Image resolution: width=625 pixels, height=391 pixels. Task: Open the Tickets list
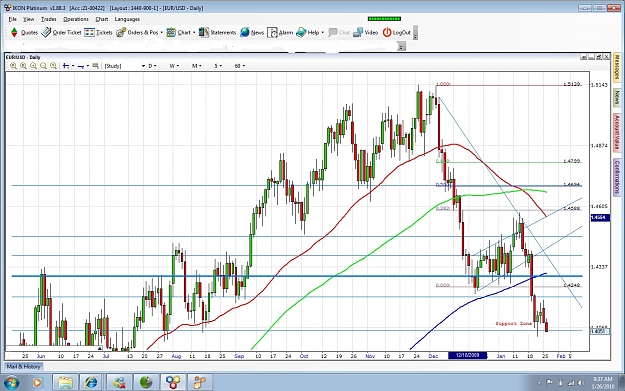pos(98,33)
